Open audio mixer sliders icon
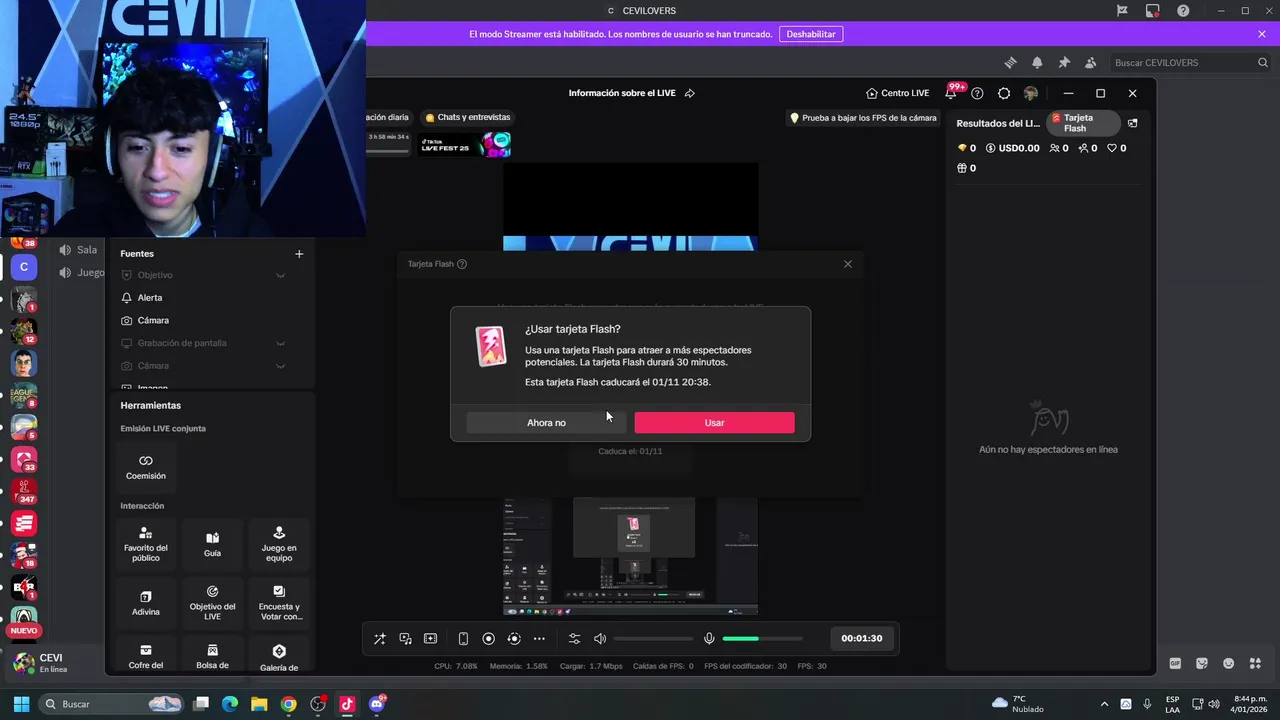The width and height of the screenshot is (1280, 720). pyautogui.click(x=574, y=639)
